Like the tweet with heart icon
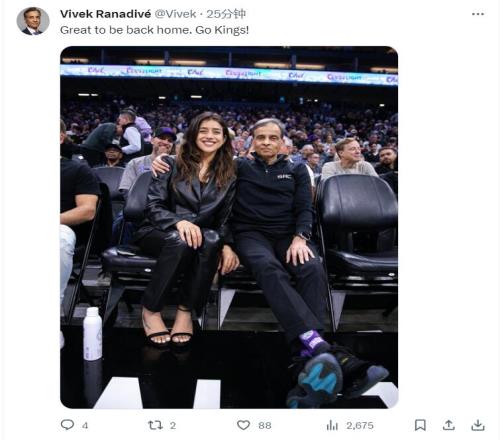This screenshot has width=500, height=440. click(243, 425)
